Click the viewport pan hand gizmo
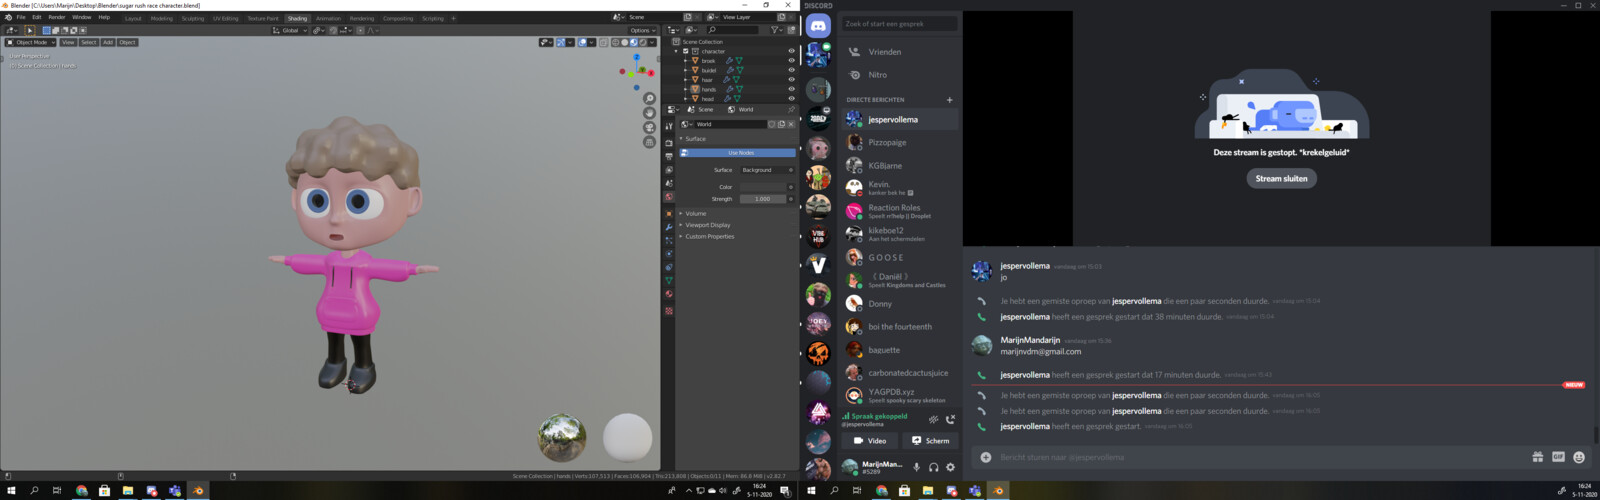1600x500 pixels. click(x=649, y=113)
